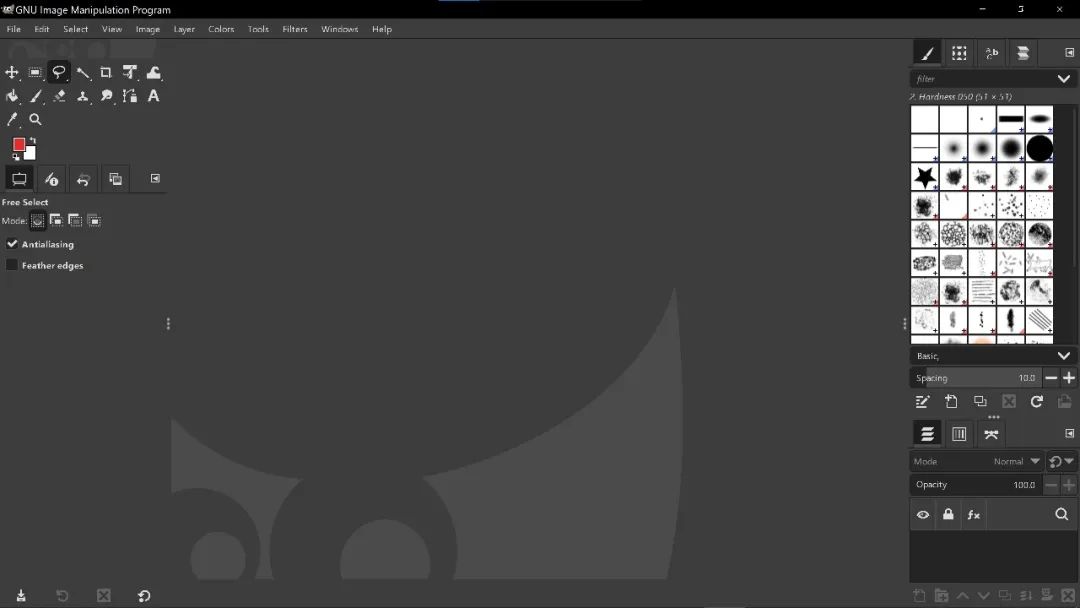Switch to the Undo History tab

point(83,179)
